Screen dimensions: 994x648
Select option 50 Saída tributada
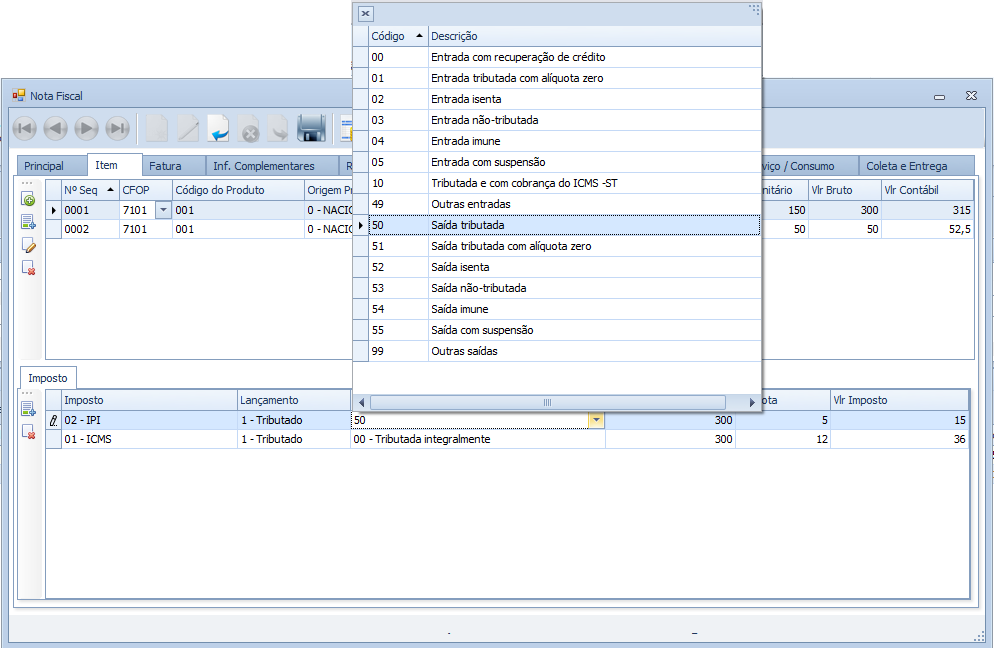[x=564, y=225]
